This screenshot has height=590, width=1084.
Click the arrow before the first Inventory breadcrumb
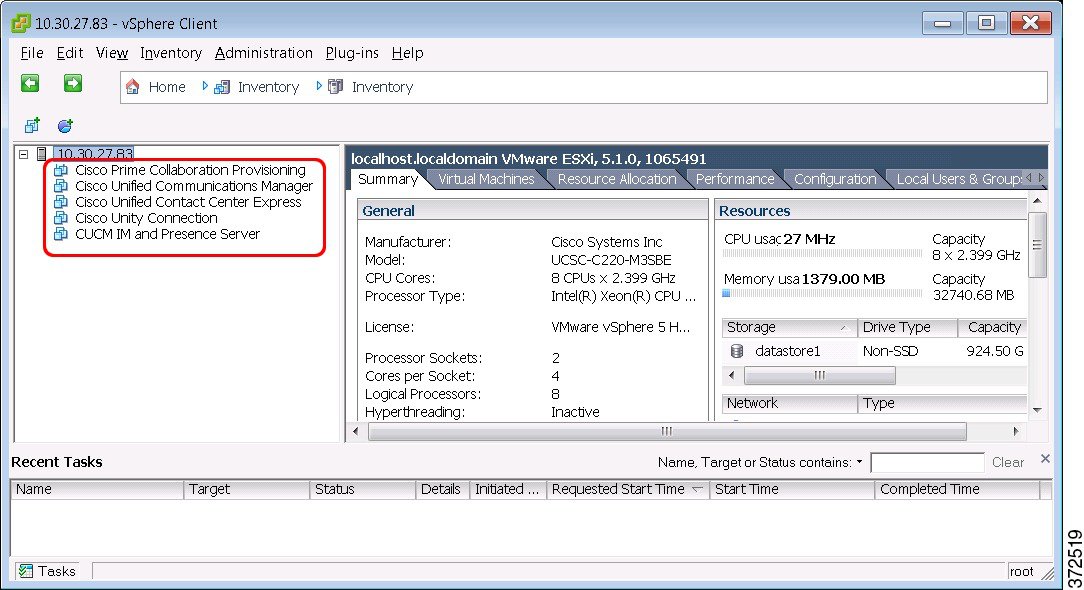pyautogui.click(x=205, y=86)
